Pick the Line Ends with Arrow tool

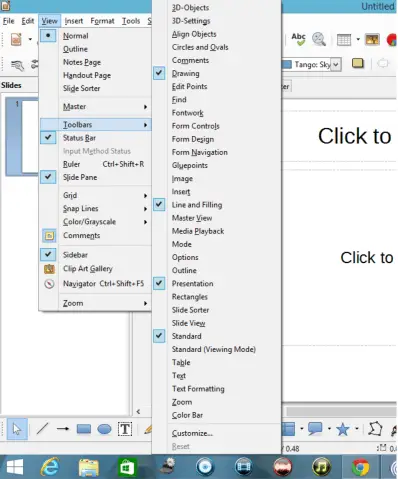pos(63,429)
